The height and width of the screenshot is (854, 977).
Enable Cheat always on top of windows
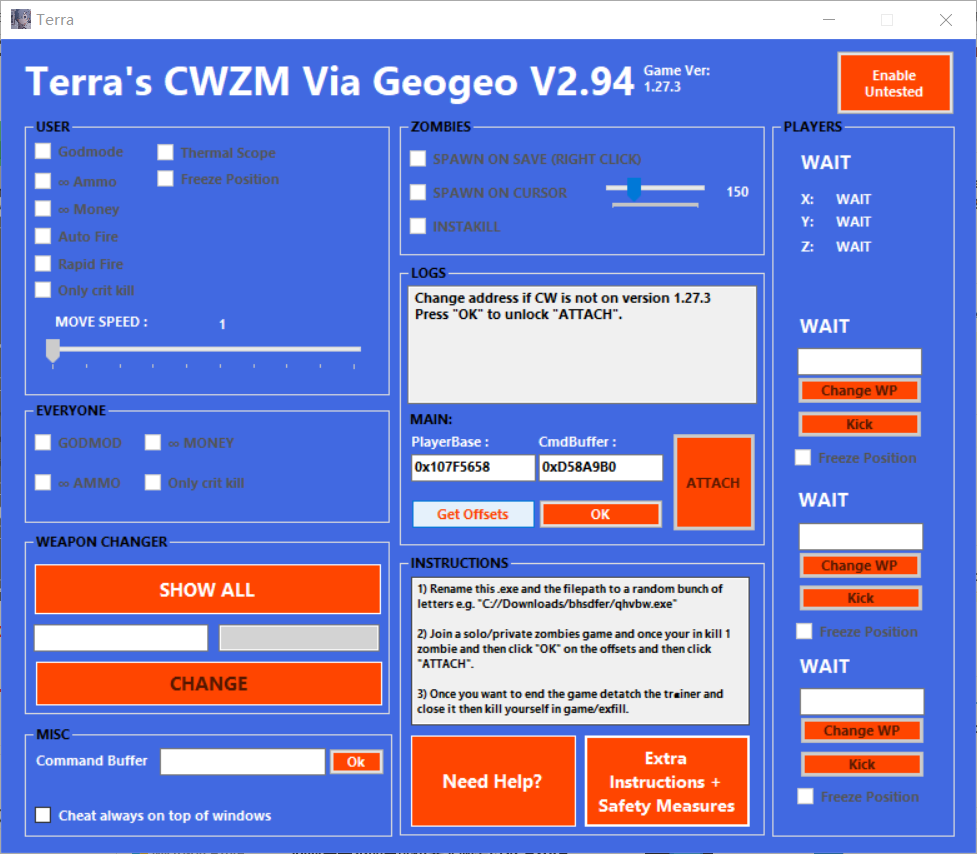pyautogui.click(x=43, y=815)
